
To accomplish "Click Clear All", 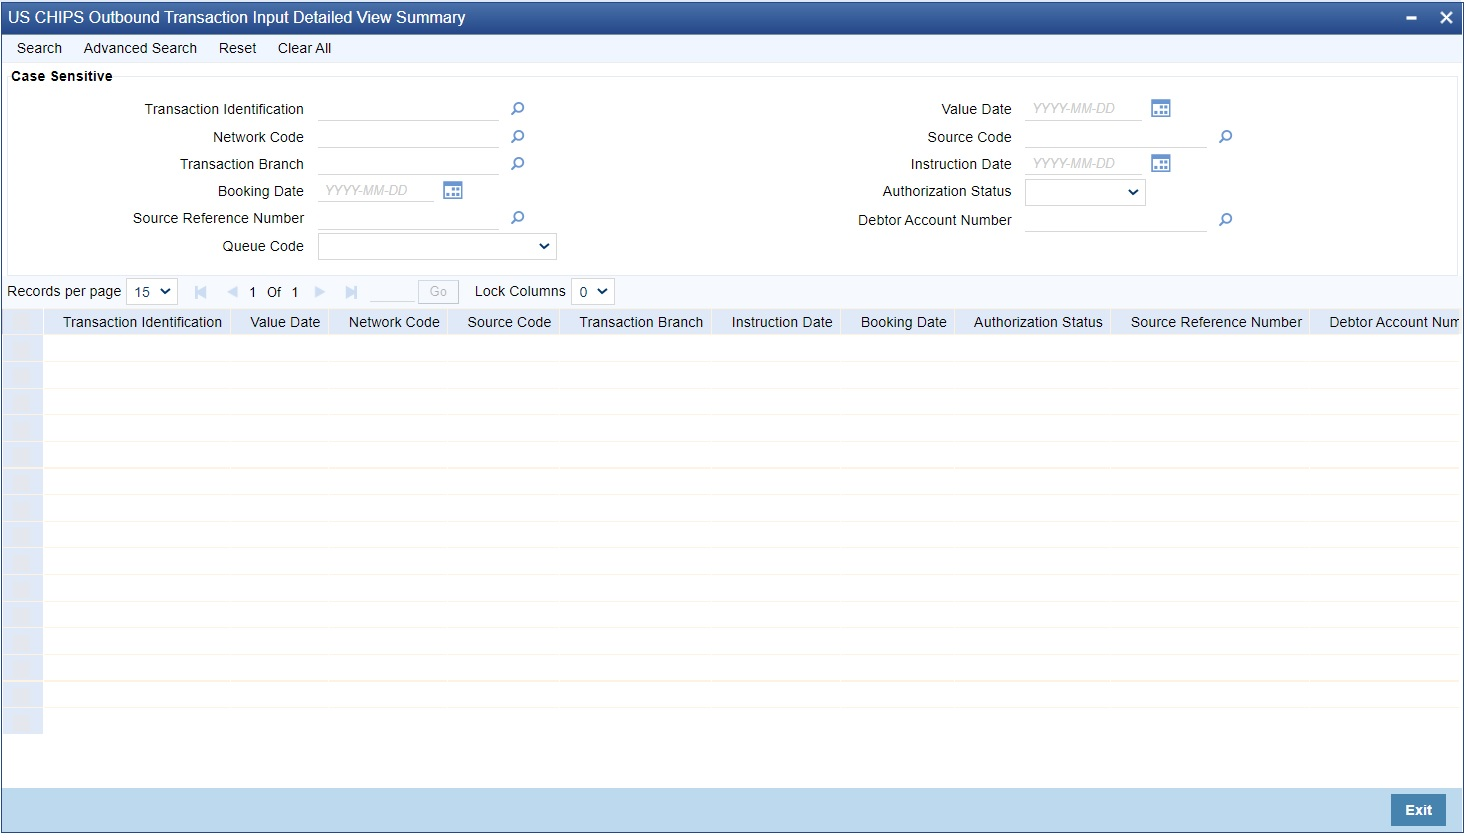I will pos(304,48).
